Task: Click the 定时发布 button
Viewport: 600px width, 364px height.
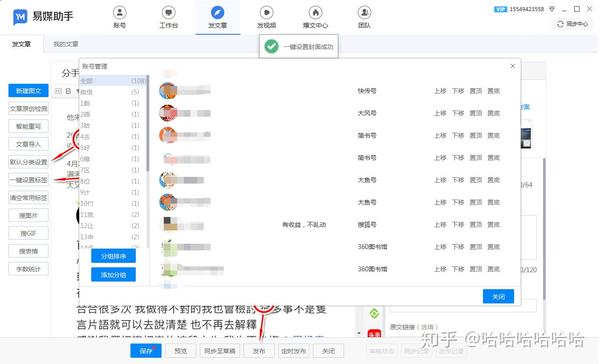Action: coord(293,351)
